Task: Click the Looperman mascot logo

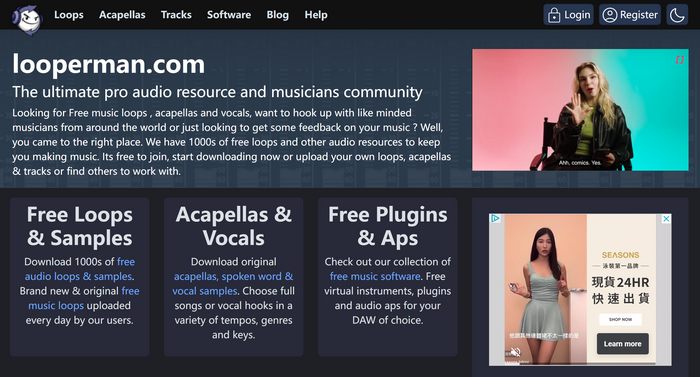Action: [x=27, y=19]
